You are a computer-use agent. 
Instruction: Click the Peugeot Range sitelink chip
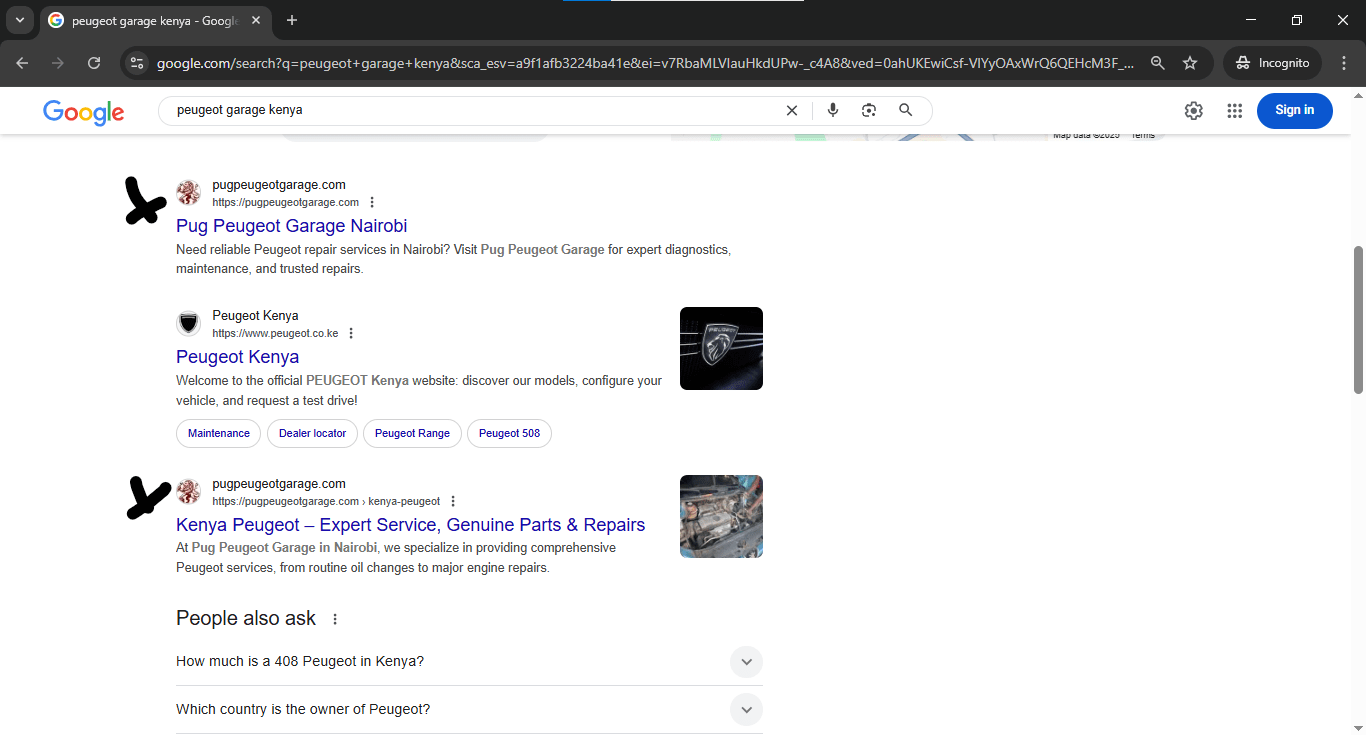[x=412, y=433]
